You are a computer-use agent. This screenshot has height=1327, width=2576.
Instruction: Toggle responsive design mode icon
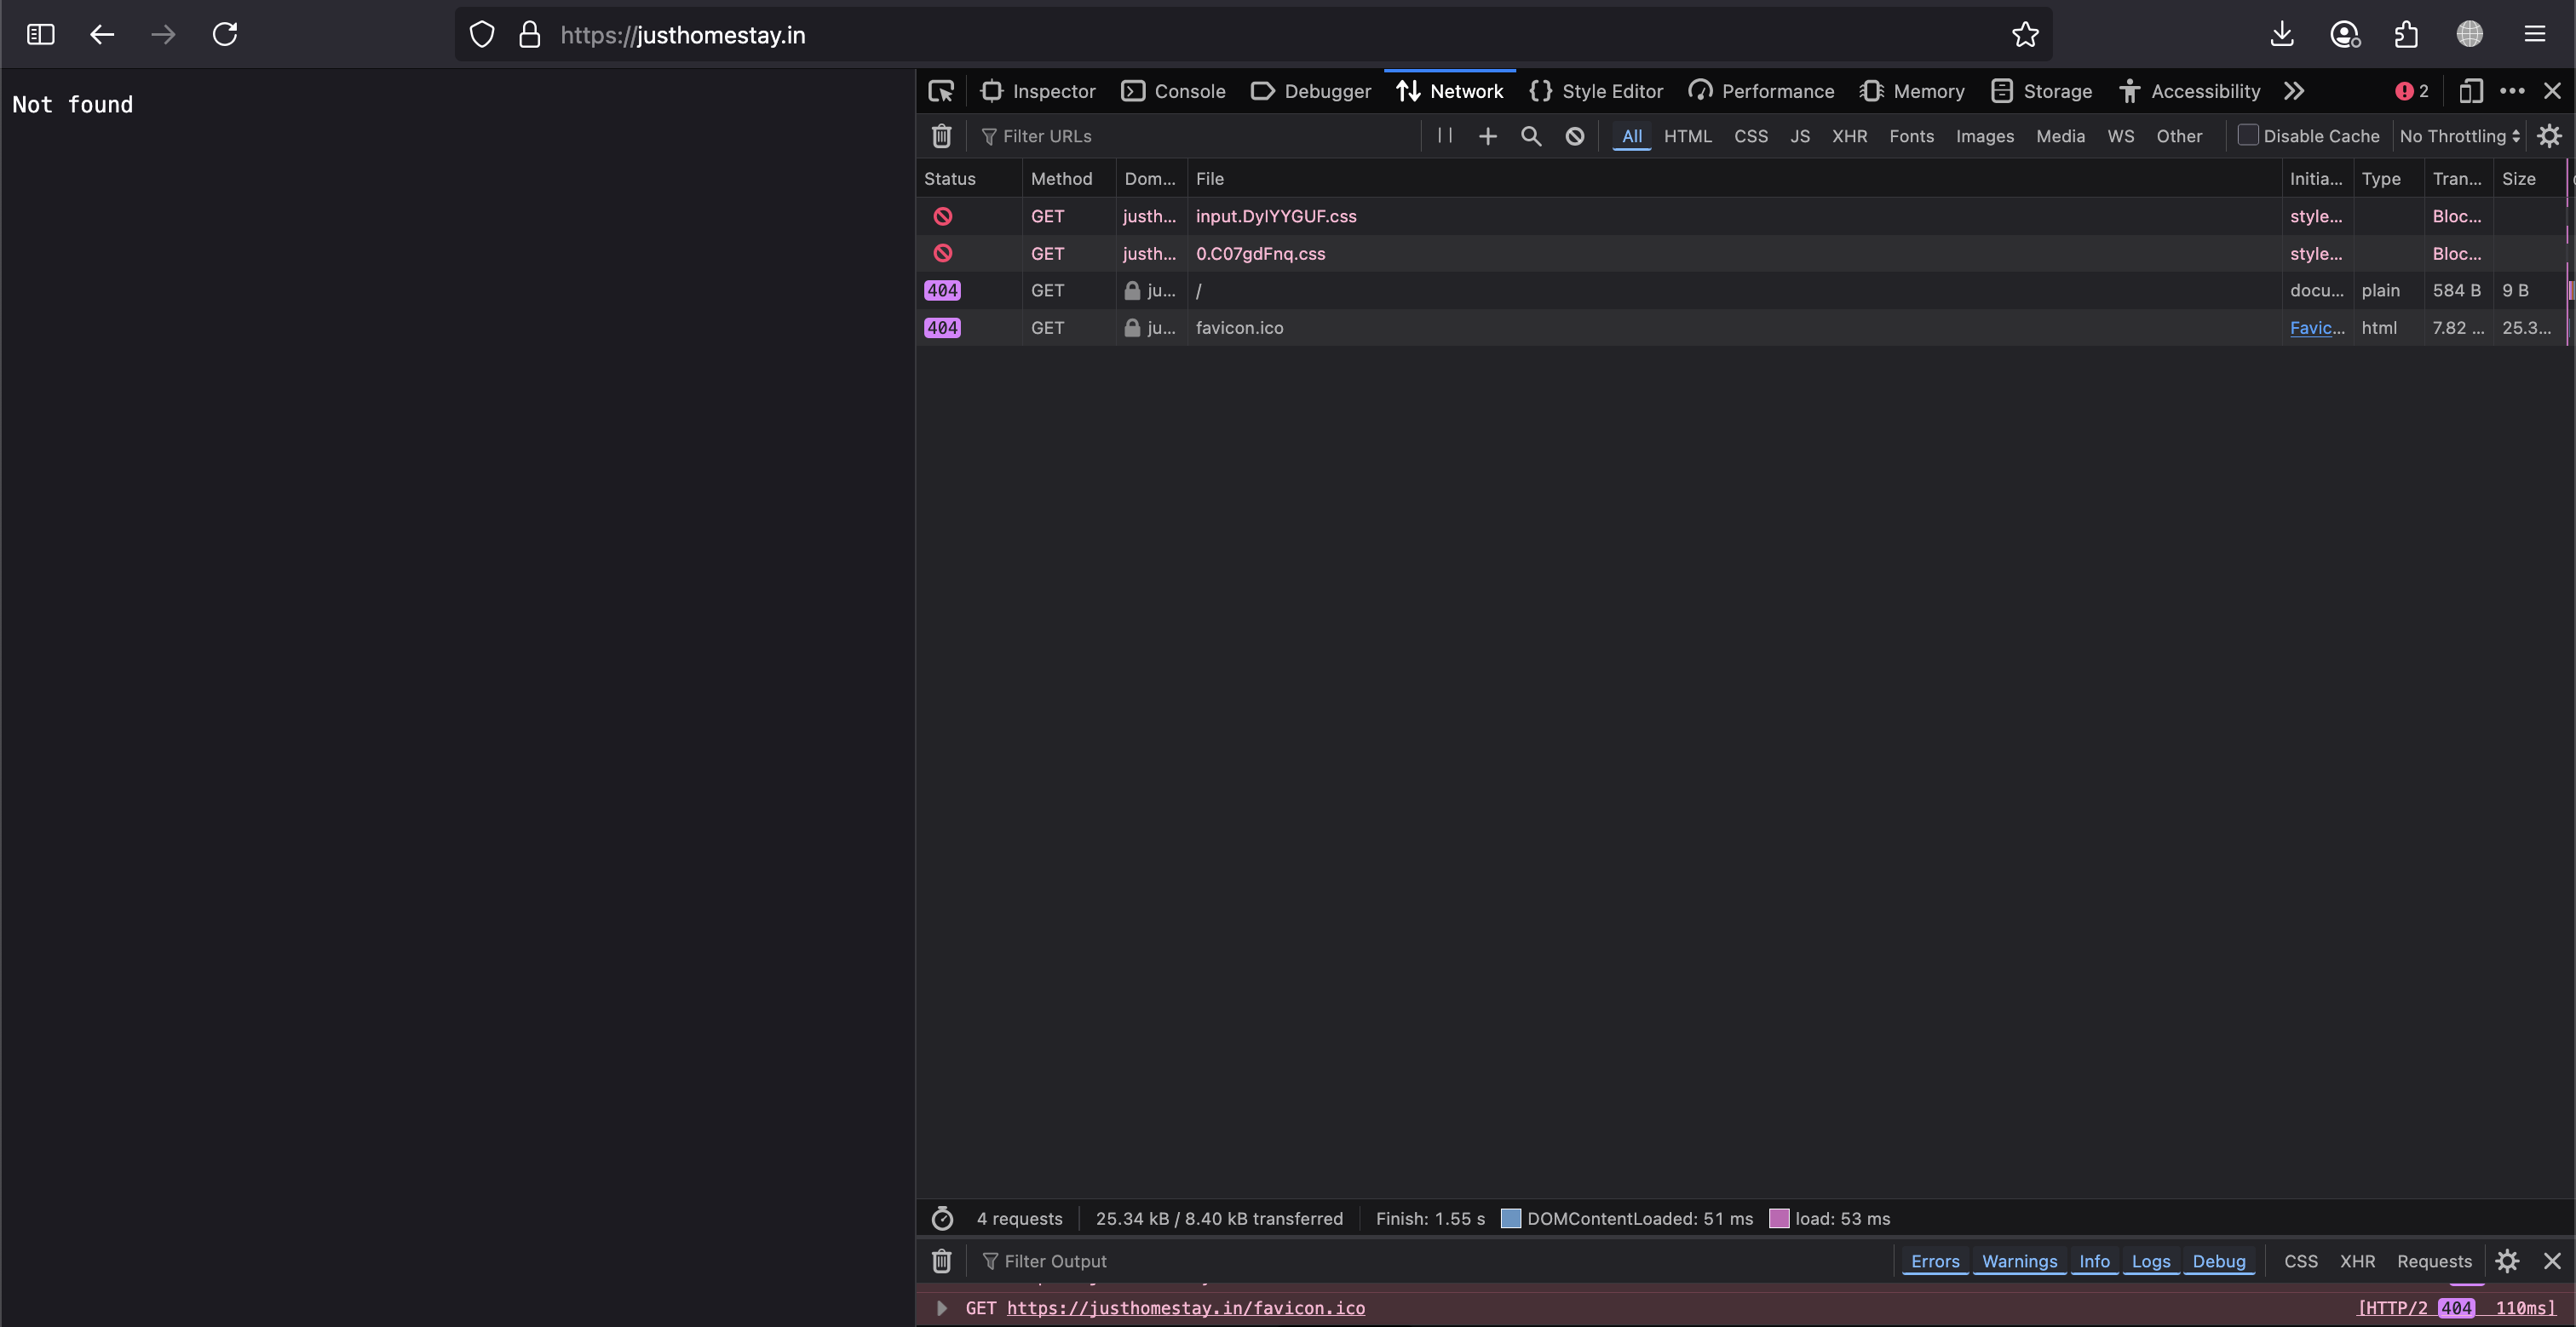click(x=2470, y=91)
